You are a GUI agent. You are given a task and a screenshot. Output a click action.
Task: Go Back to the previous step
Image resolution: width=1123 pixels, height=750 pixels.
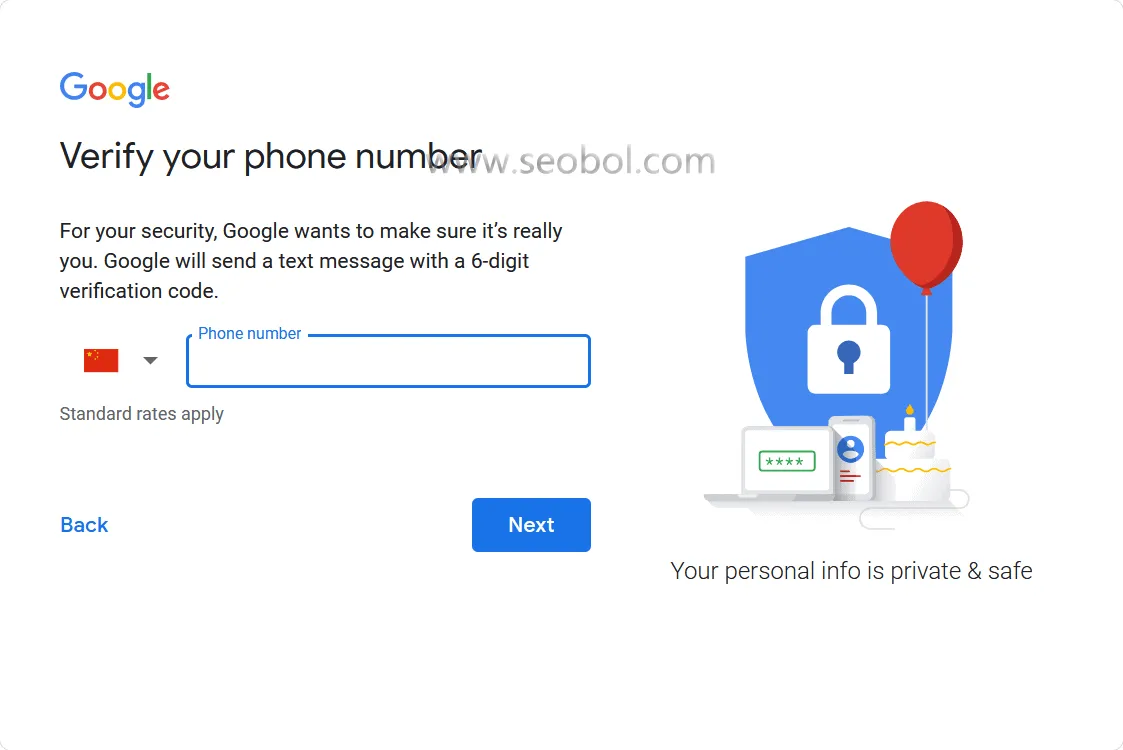pos(85,525)
